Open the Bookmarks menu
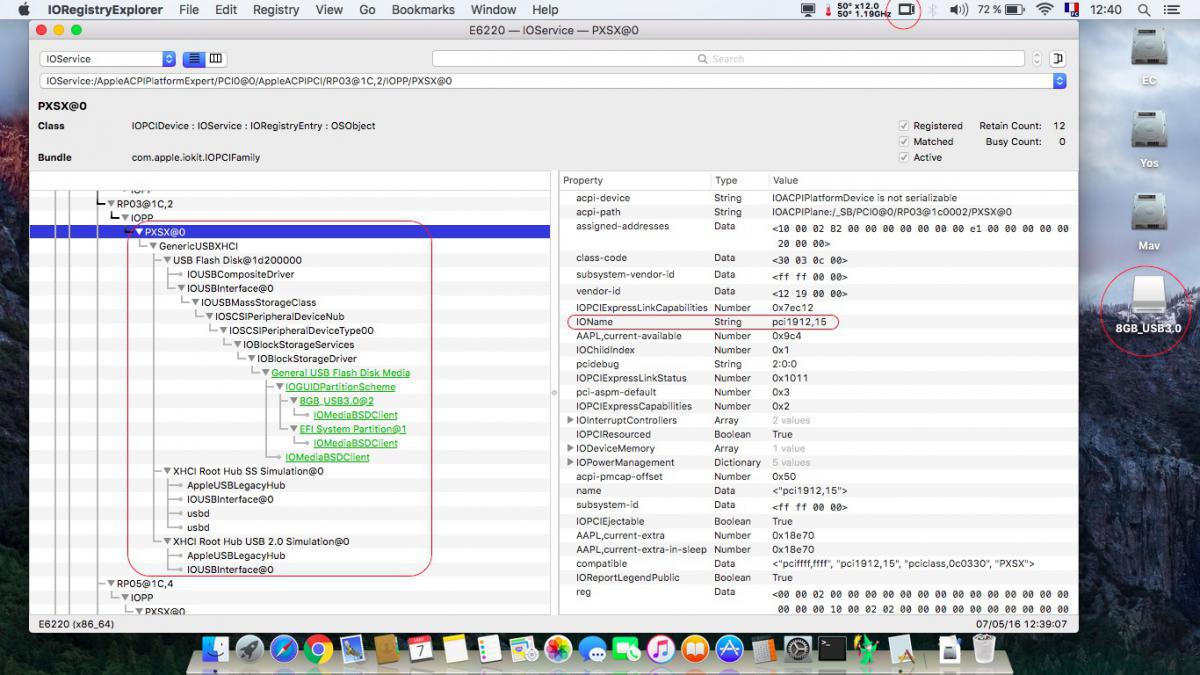The height and width of the screenshot is (675, 1200). coord(423,10)
